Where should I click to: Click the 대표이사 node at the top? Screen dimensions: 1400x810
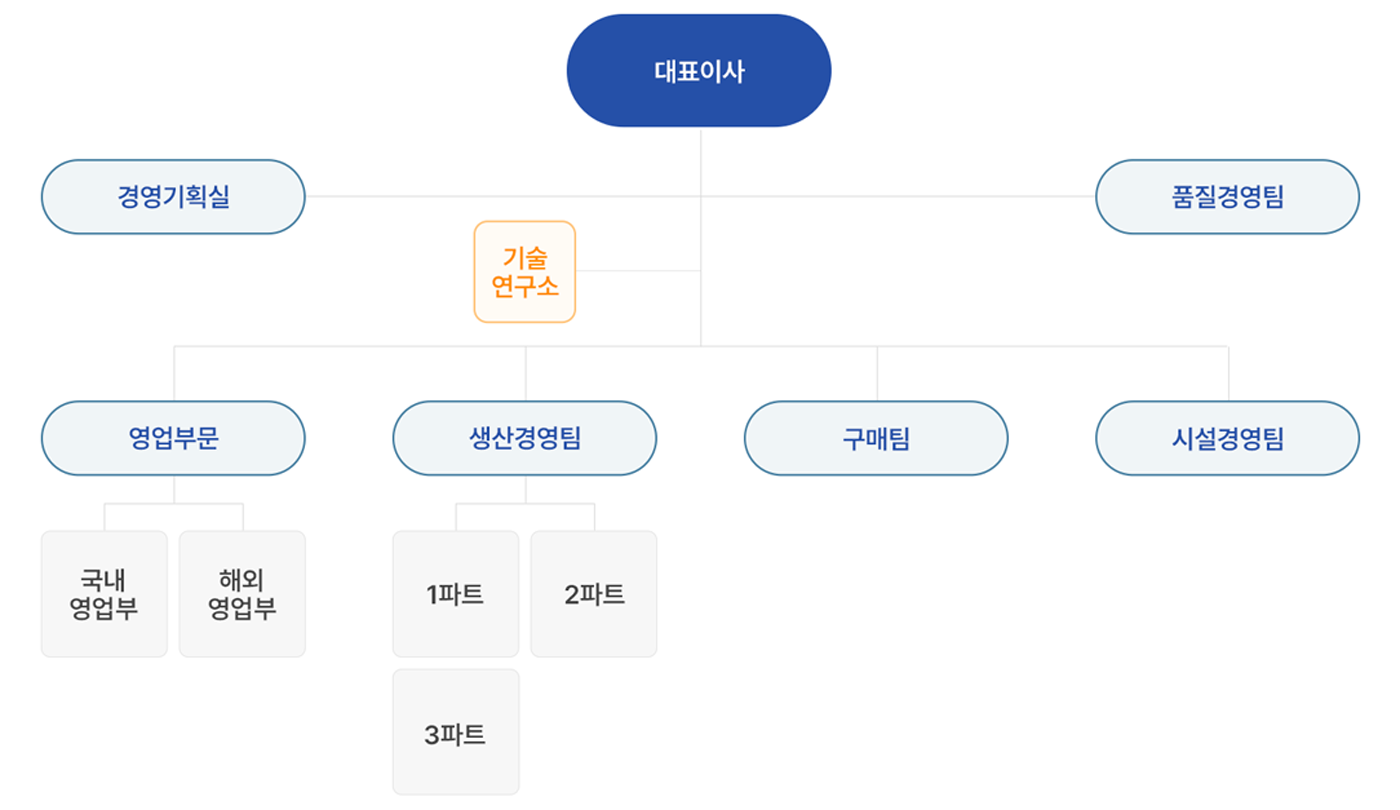click(699, 71)
